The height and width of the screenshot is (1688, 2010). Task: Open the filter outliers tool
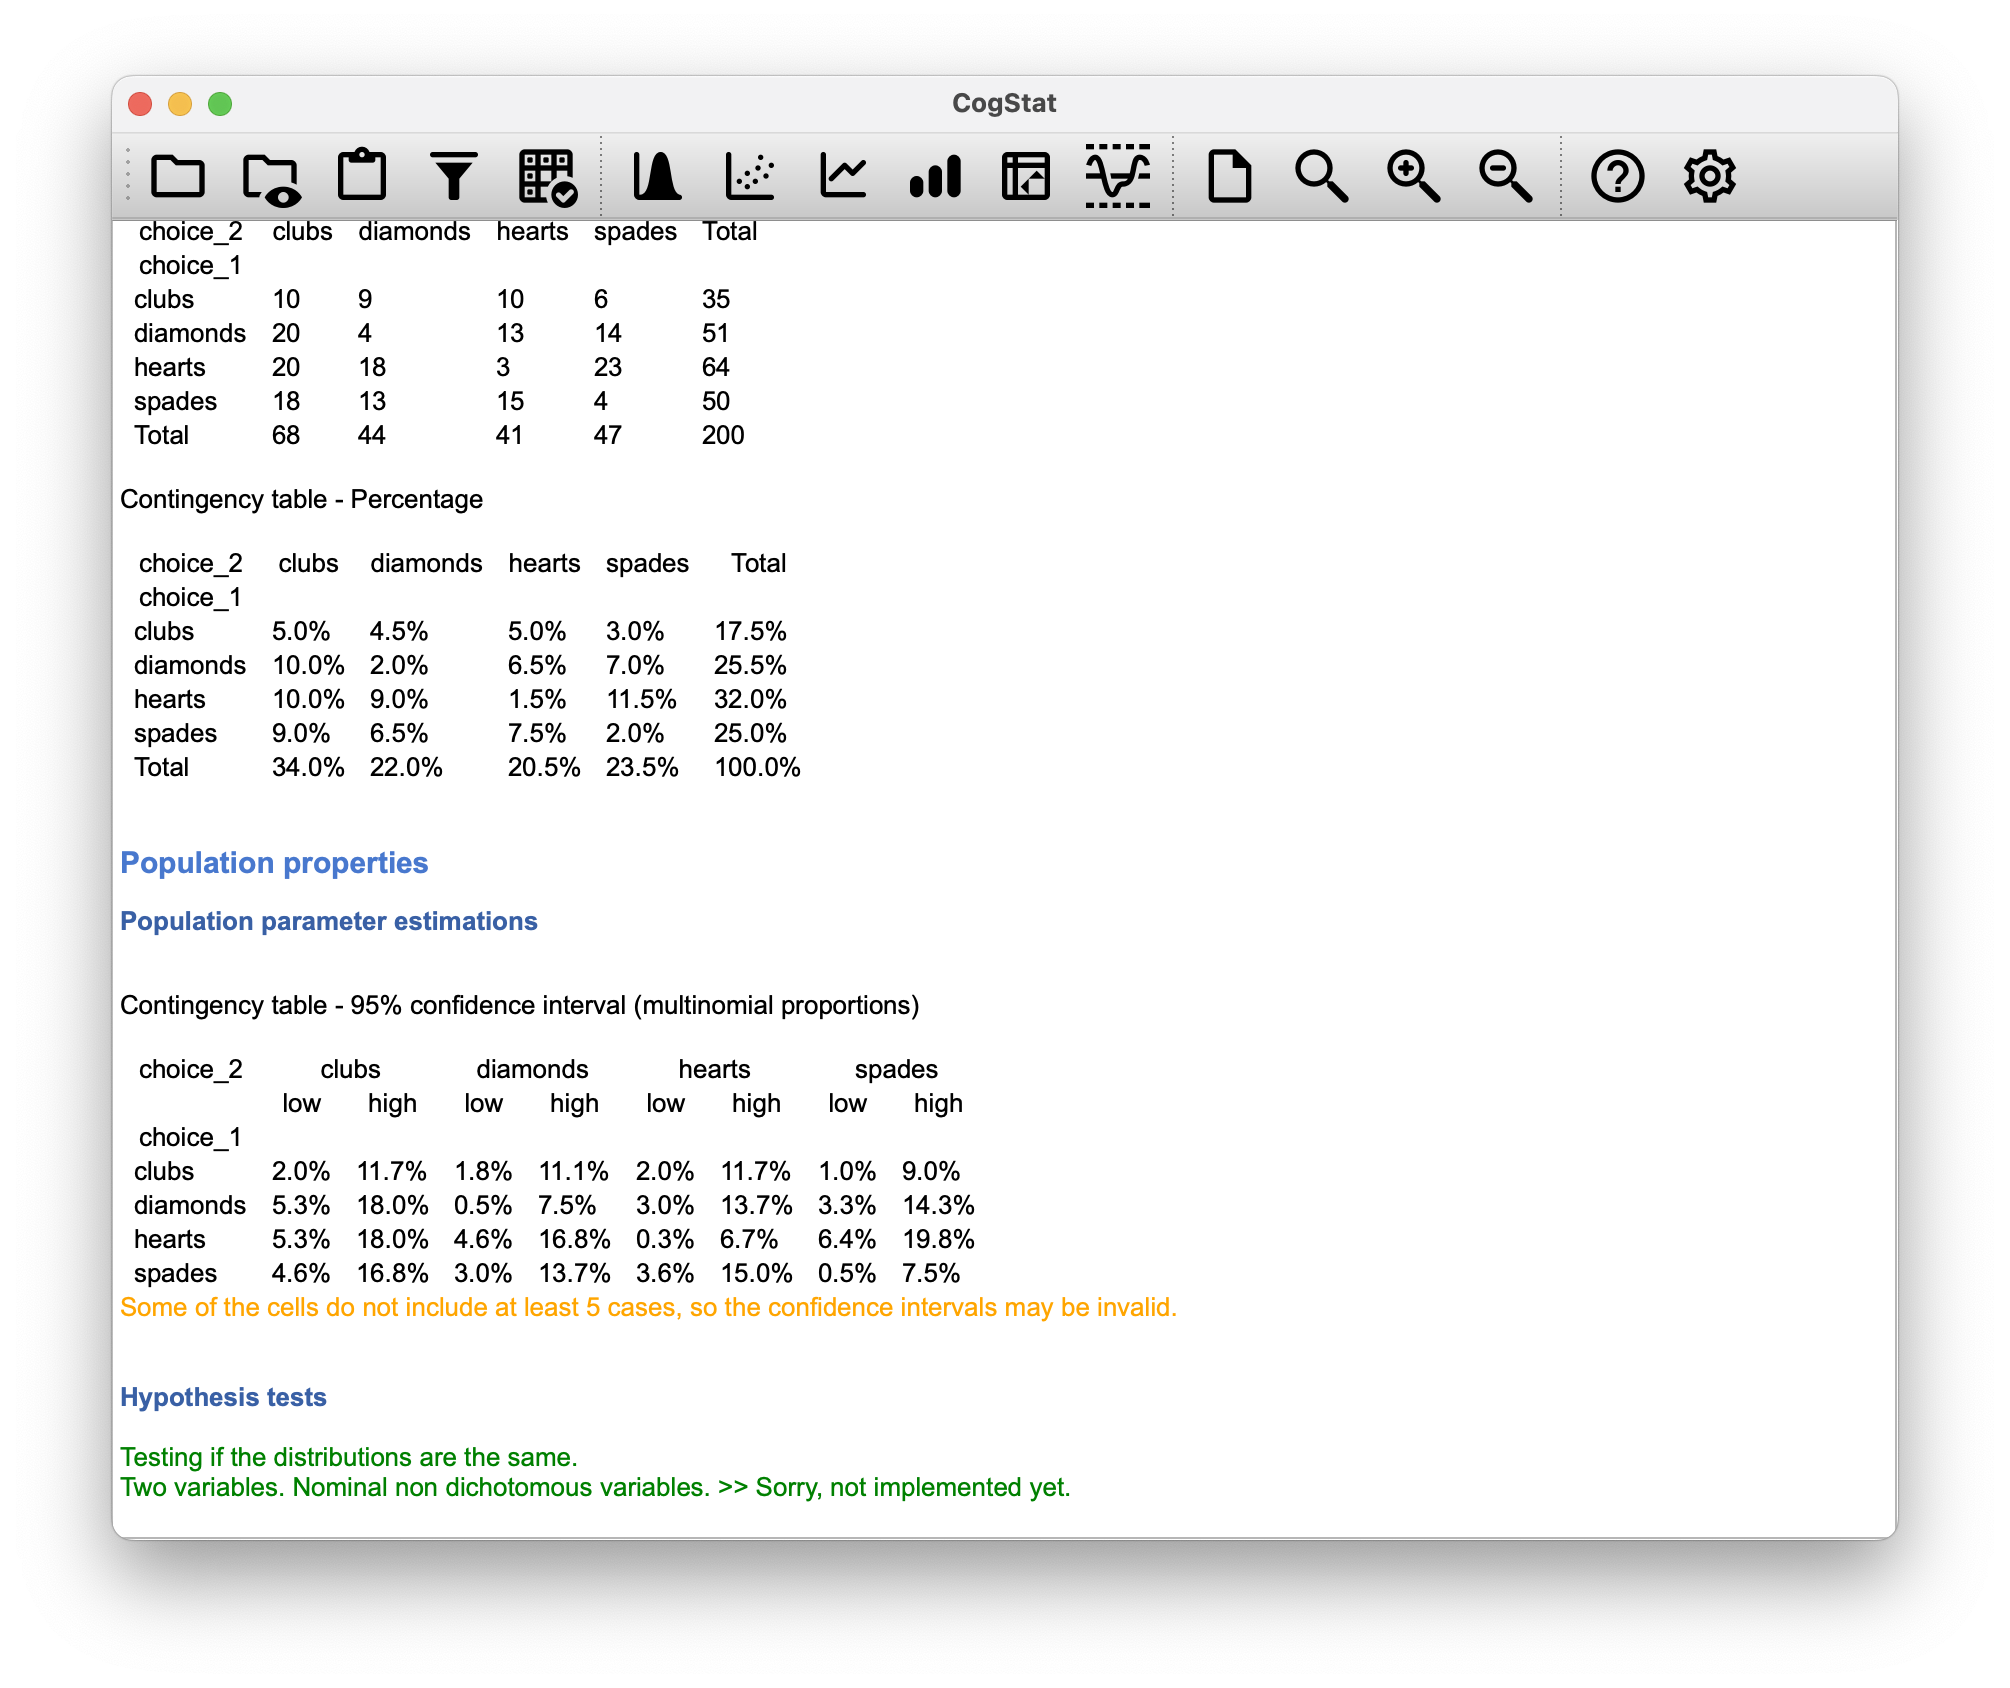(453, 177)
